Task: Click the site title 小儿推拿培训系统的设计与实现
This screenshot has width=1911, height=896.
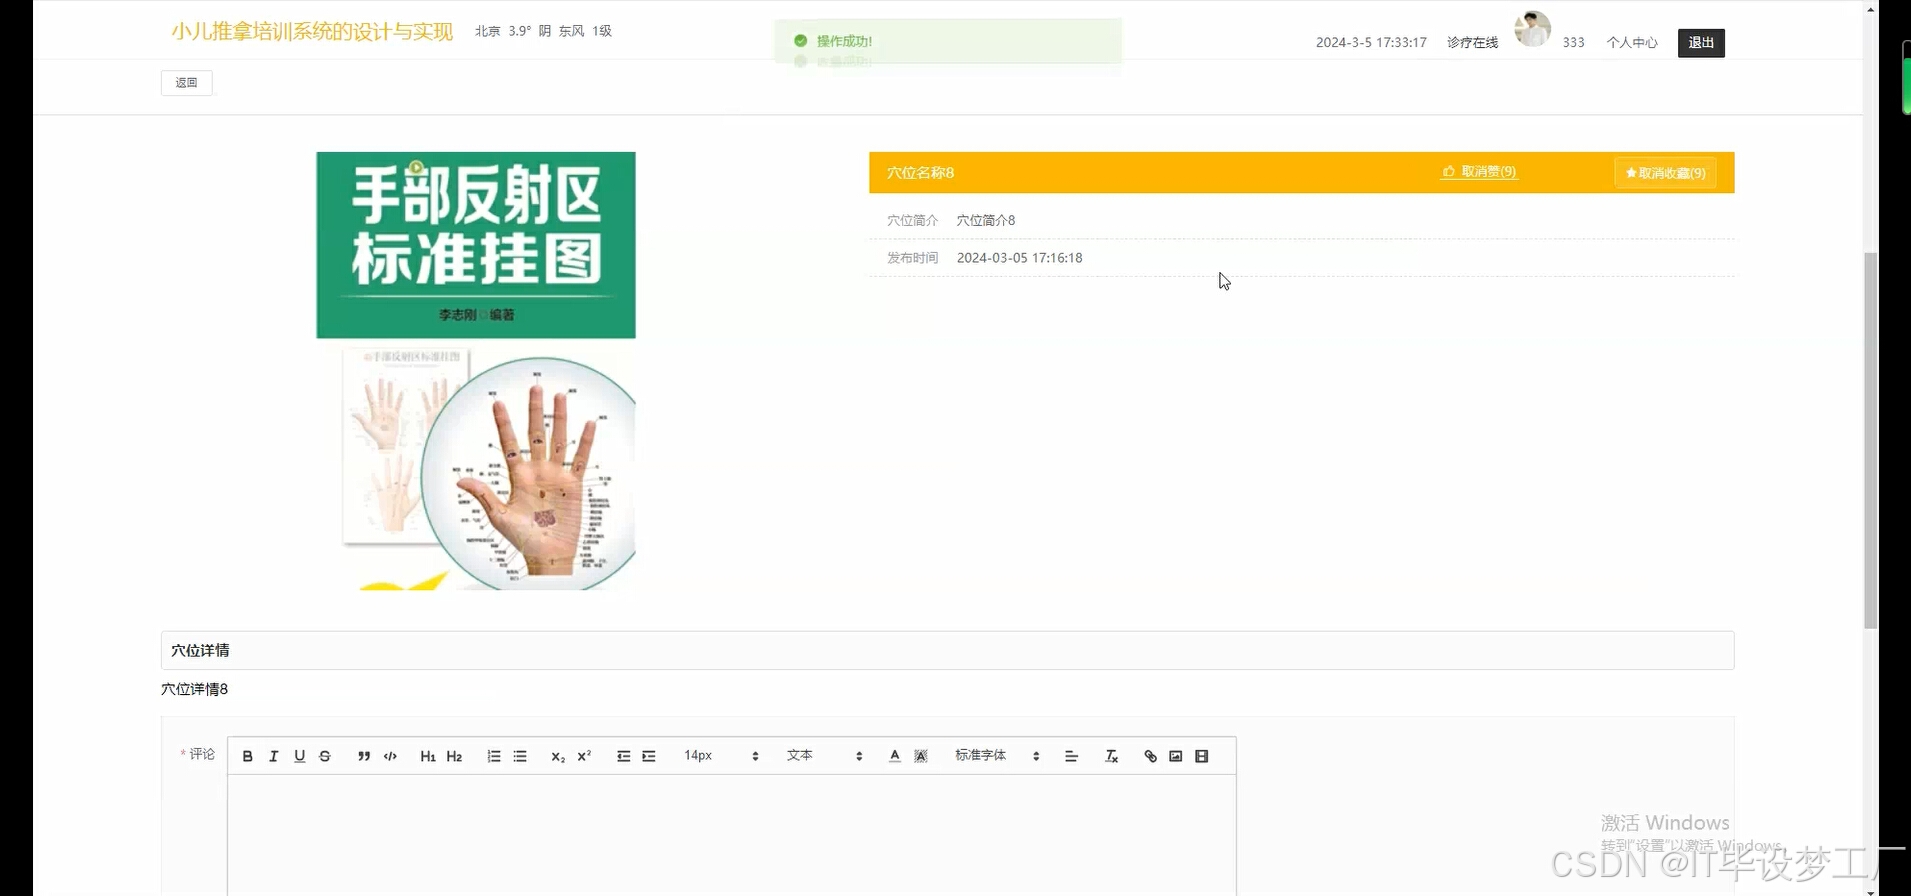Action: (312, 32)
